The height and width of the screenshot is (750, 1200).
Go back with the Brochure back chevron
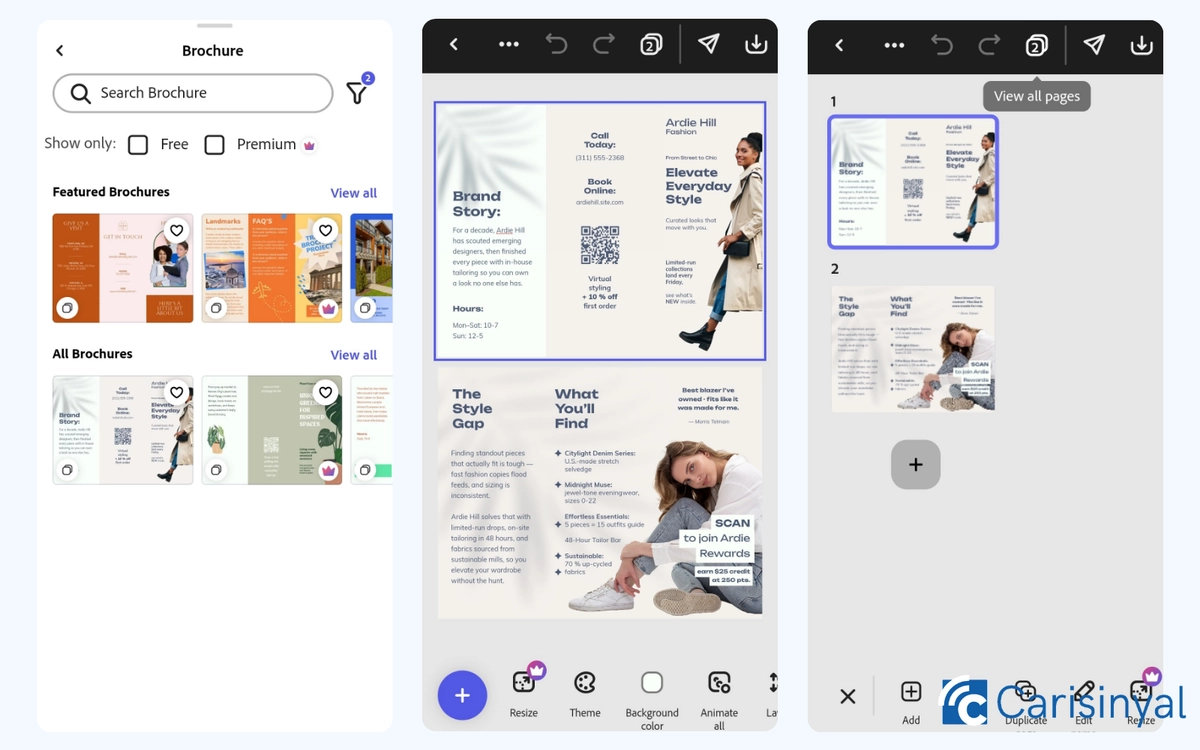pos(59,50)
